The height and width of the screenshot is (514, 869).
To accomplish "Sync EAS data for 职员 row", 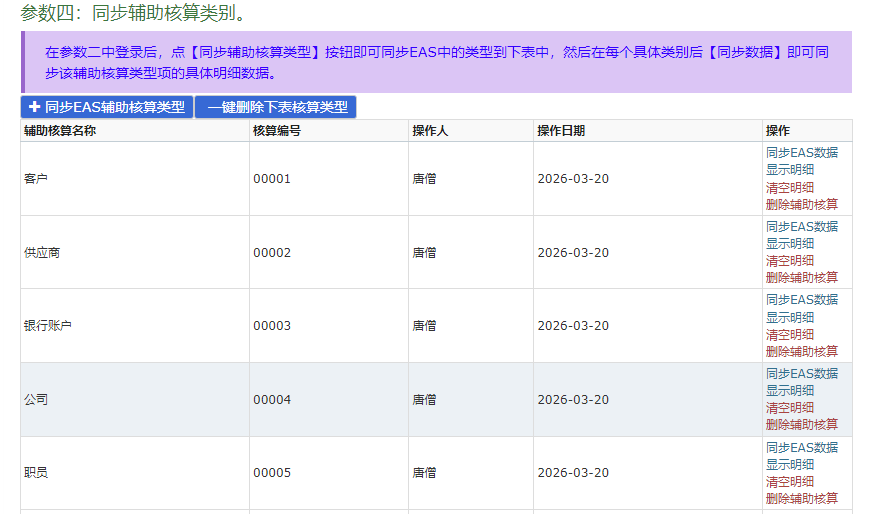I will pos(801,448).
